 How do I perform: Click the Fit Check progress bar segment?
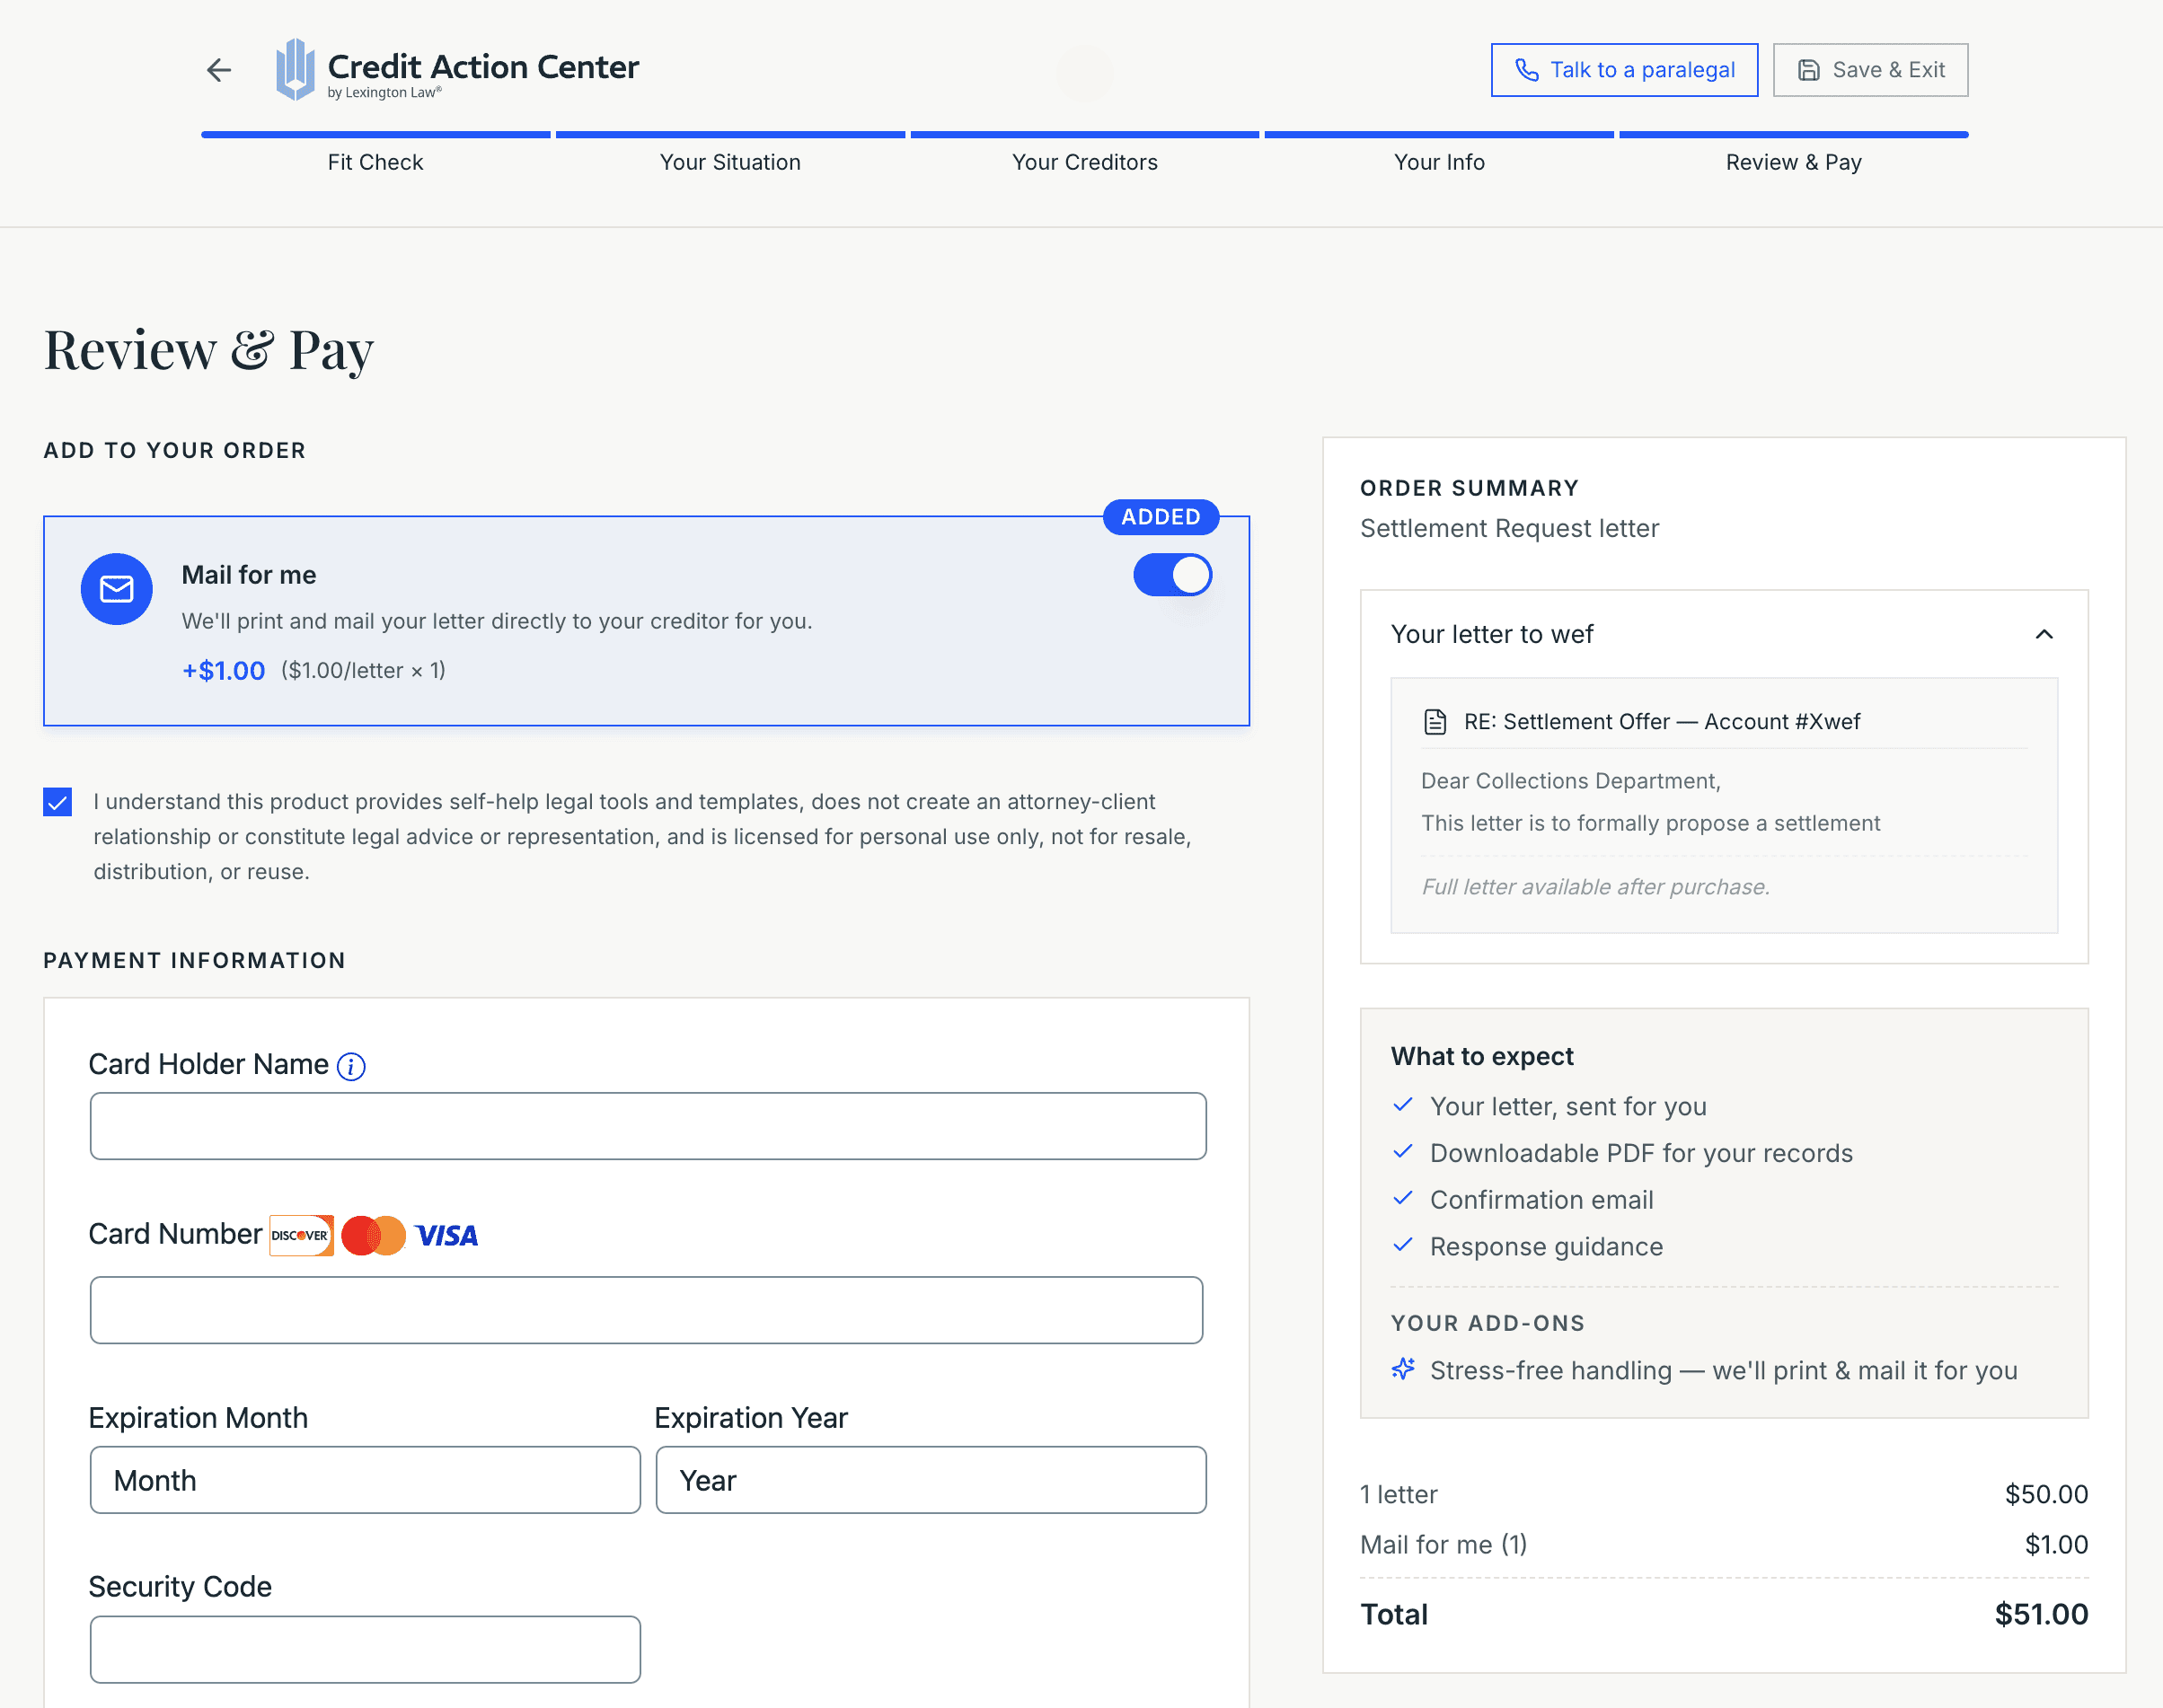pyautogui.click(x=375, y=135)
